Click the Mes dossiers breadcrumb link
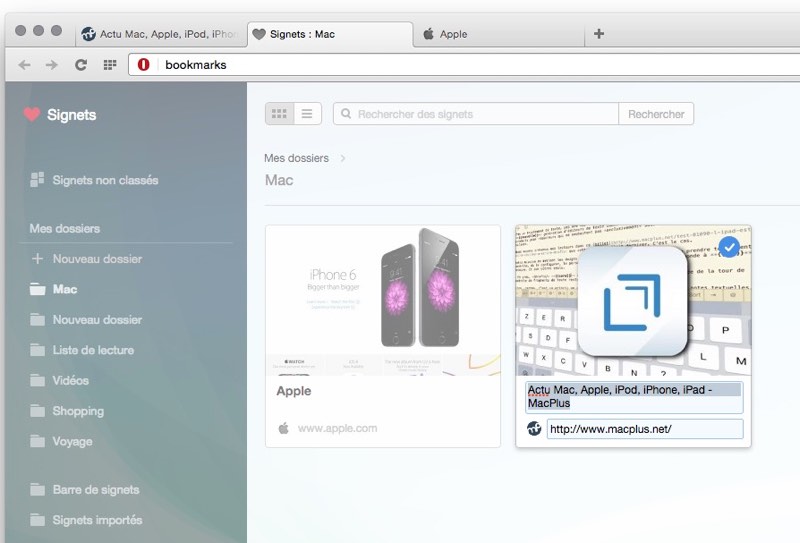Screen dimensions: 800x543 296,158
